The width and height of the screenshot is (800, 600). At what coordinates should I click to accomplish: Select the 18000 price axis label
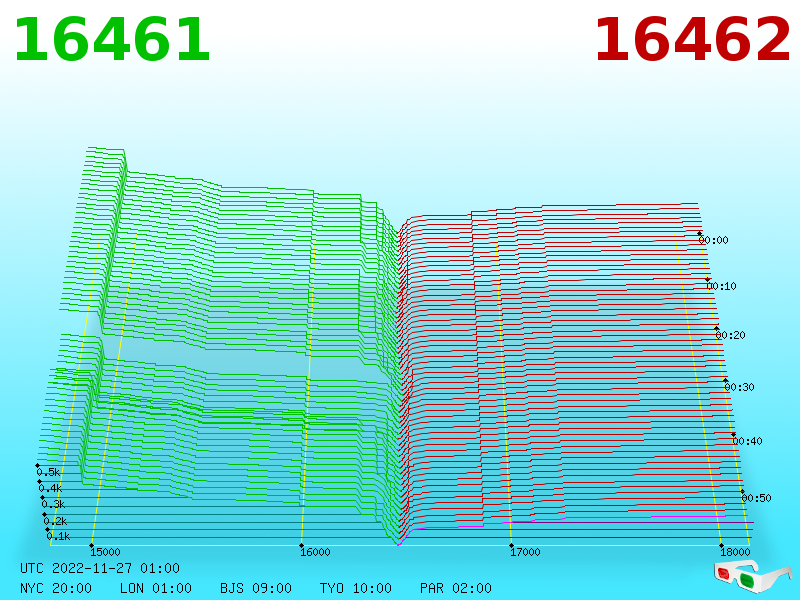click(735, 552)
